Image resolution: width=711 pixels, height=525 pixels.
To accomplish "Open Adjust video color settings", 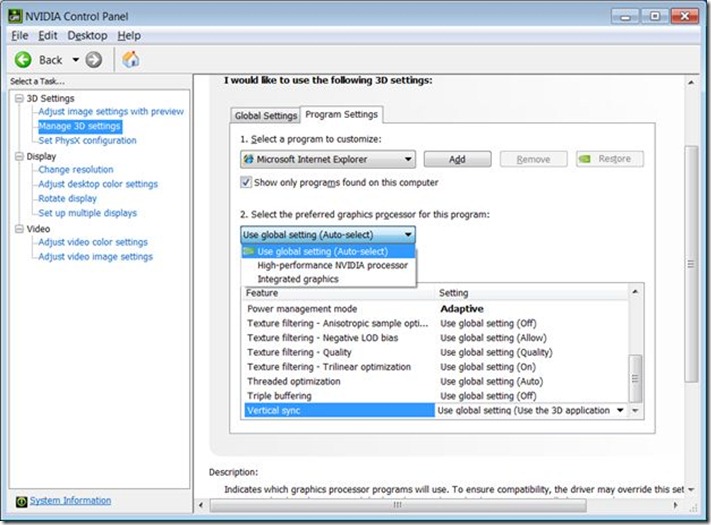I will [x=93, y=242].
